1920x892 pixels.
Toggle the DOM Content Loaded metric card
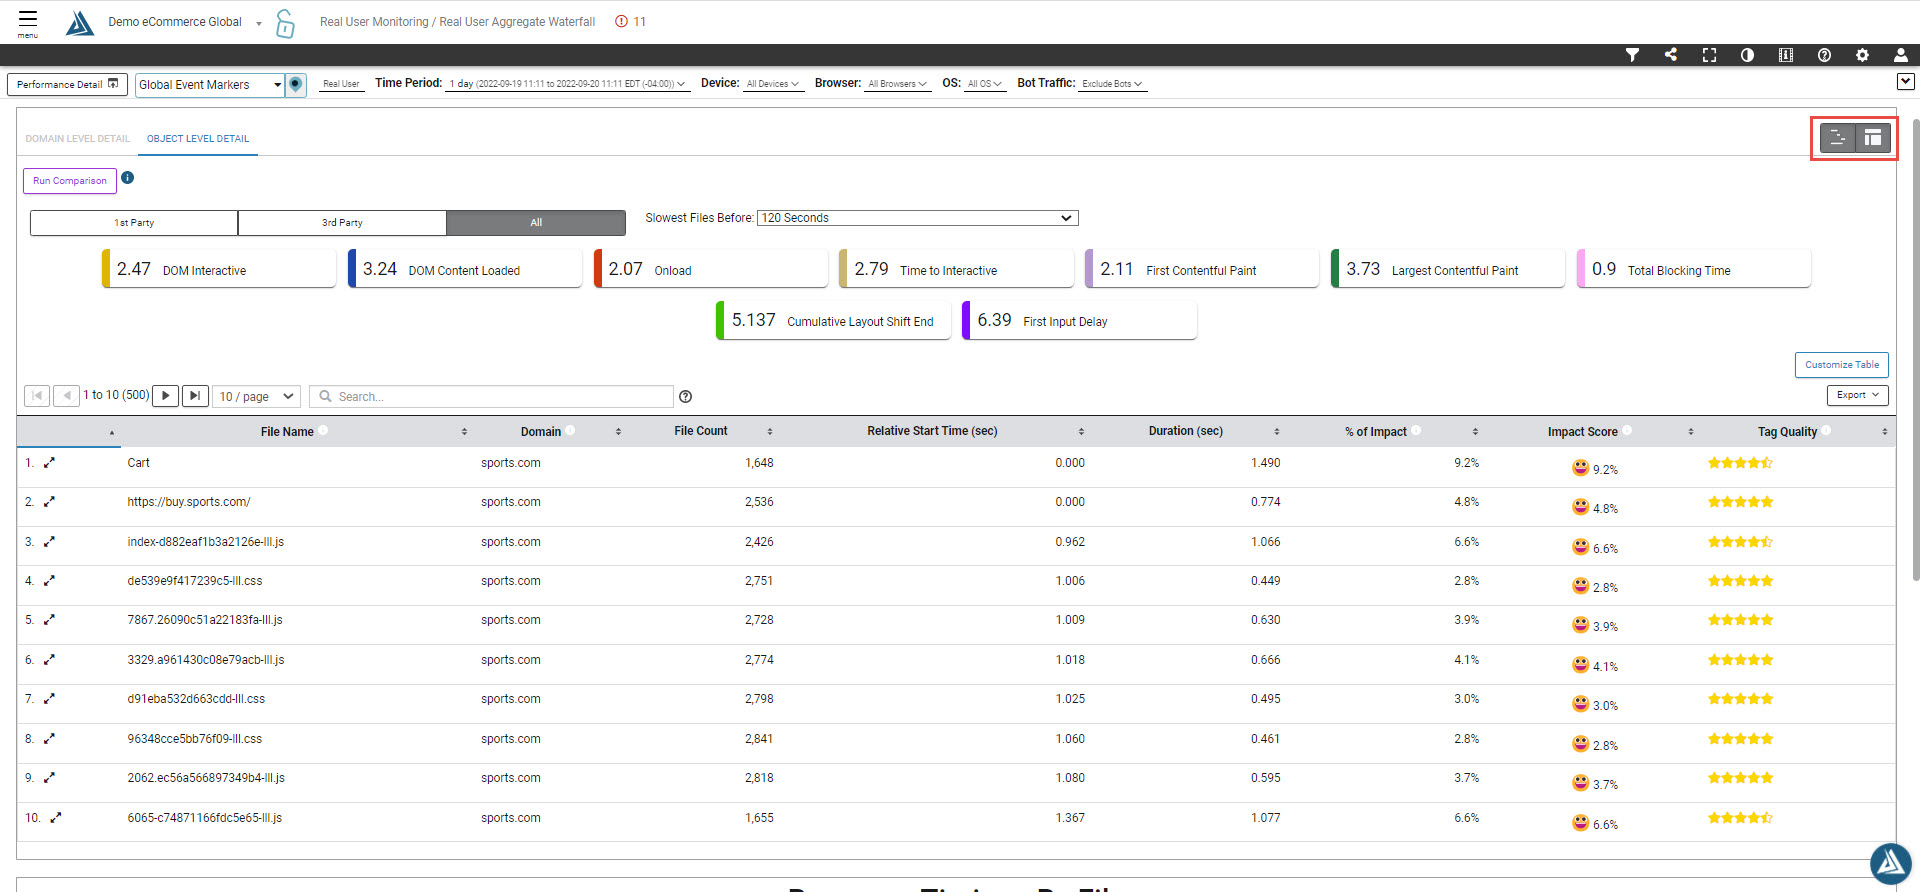465,269
